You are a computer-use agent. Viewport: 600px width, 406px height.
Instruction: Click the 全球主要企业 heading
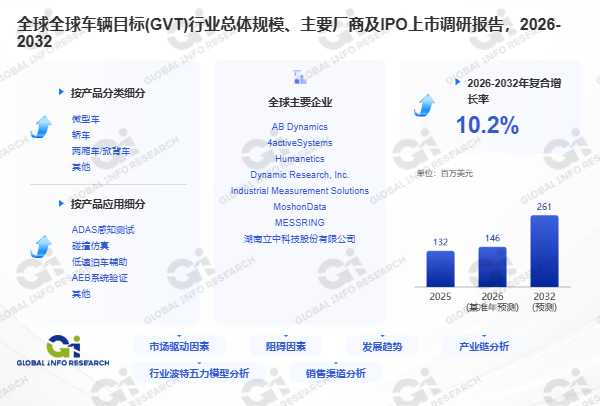coord(300,102)
